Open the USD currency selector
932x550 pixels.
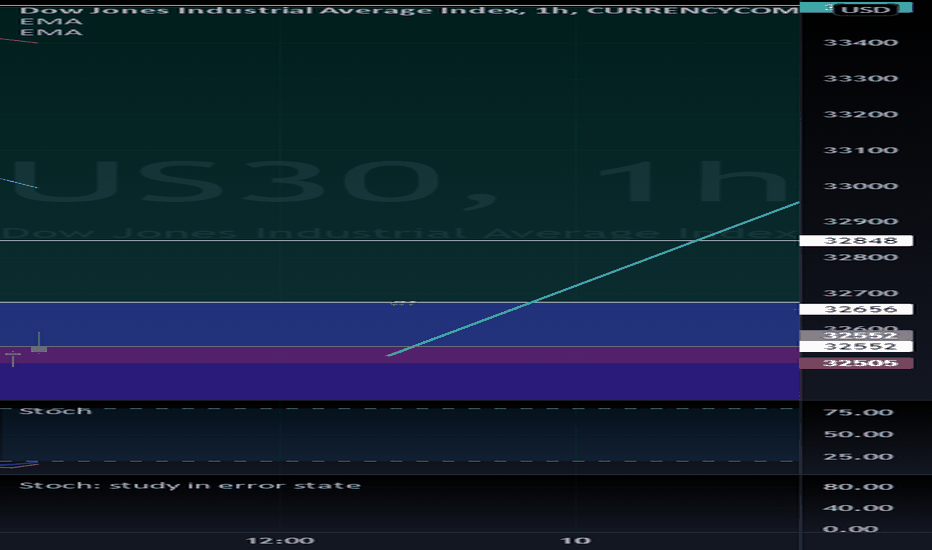click(865, 10)
